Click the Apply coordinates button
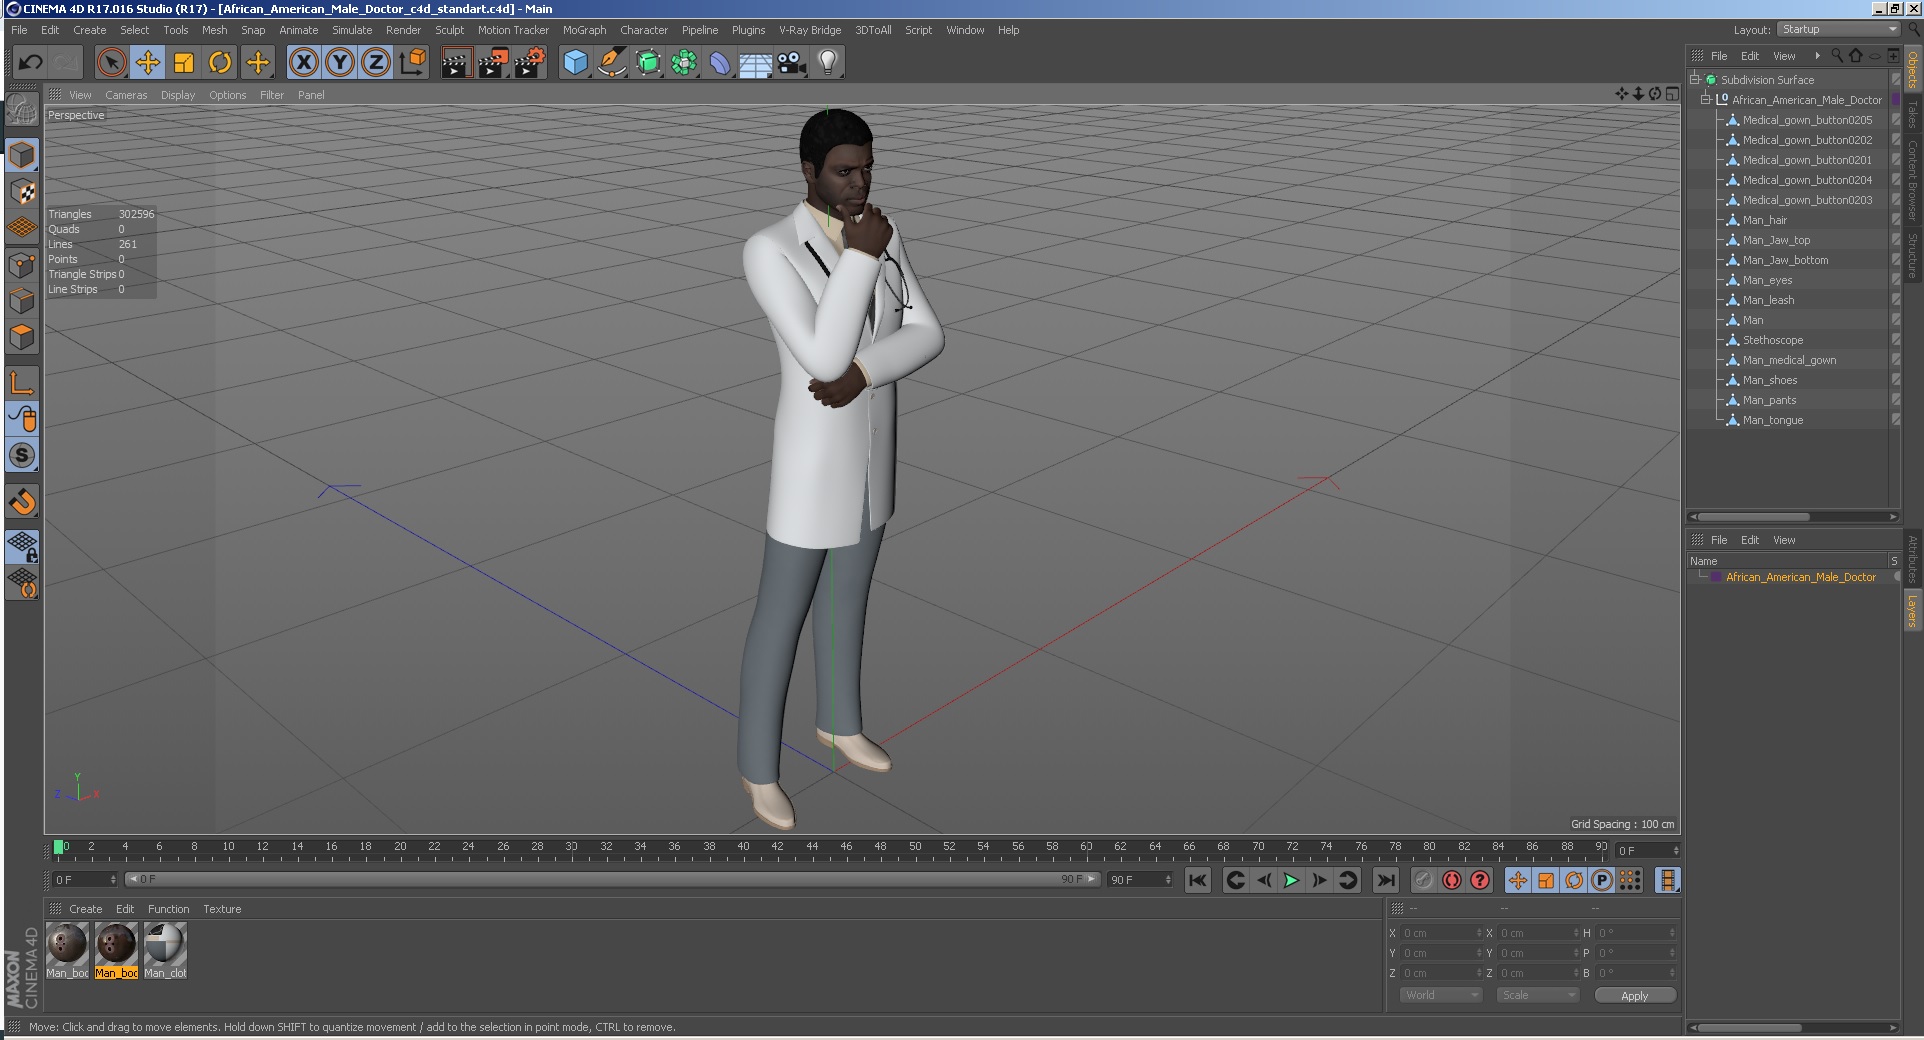Viewport: 1924px width, 1040px height. (1635, 995)
